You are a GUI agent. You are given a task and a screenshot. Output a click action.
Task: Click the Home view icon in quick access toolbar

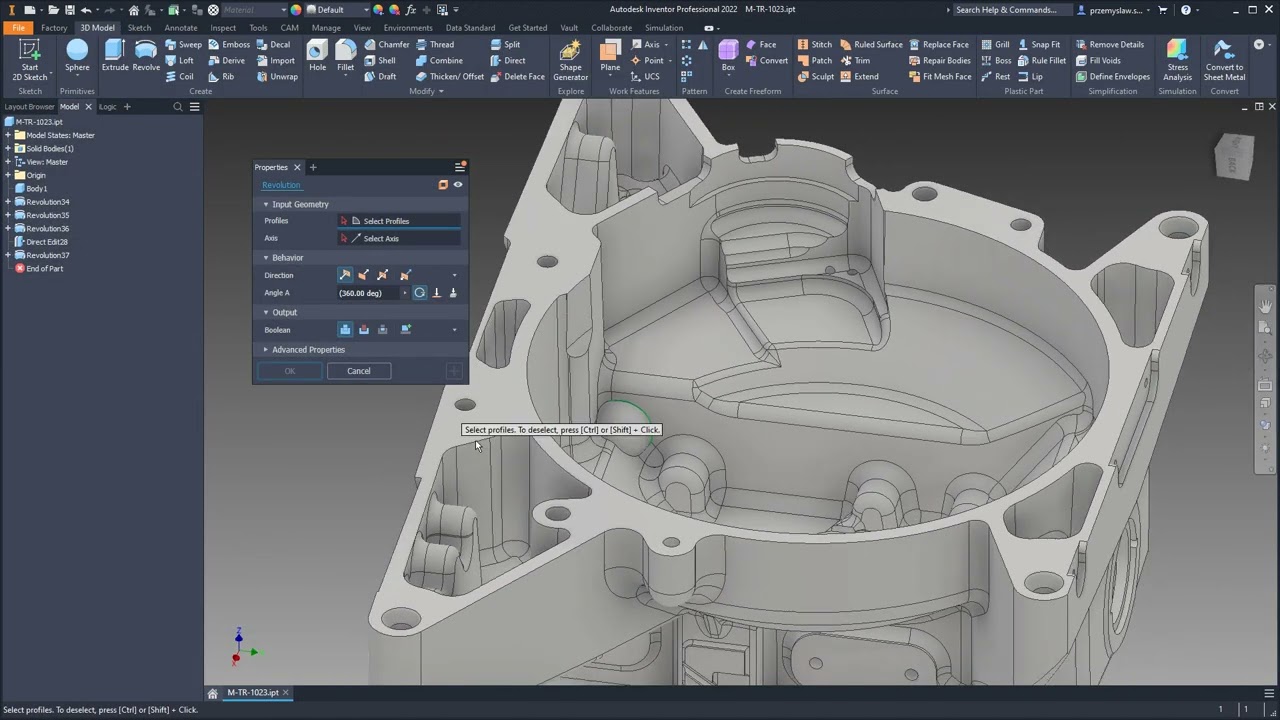click(x=133, y=10)
